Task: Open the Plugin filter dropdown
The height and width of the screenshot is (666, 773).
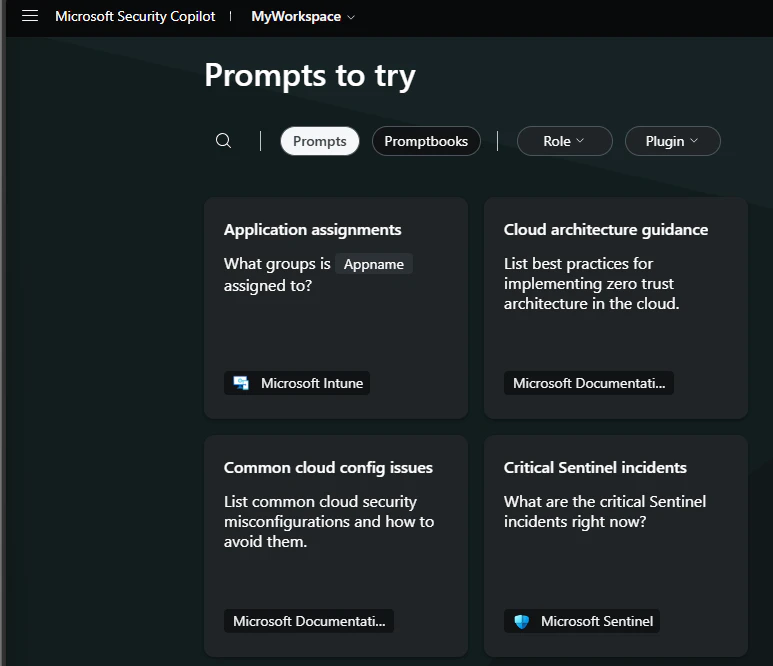Action: pyautogui.click(x=672, y=141)
